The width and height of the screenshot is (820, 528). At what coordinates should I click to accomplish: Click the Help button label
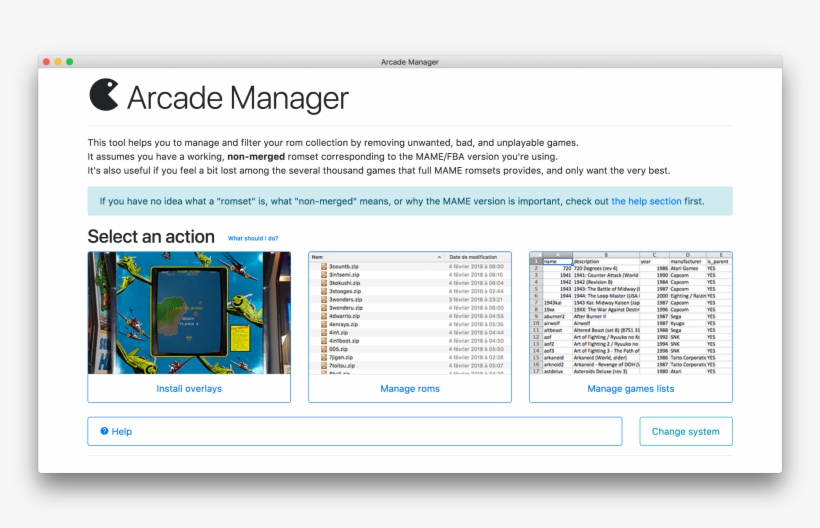[x=121, y=431]
